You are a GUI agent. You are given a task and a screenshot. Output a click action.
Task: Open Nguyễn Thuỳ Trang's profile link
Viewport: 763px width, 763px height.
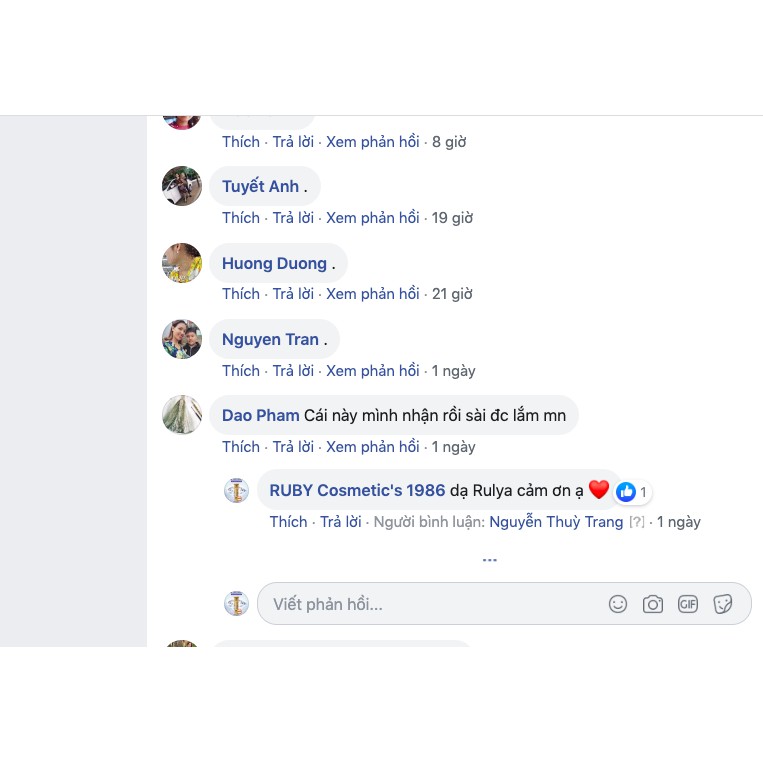point(556,522)
